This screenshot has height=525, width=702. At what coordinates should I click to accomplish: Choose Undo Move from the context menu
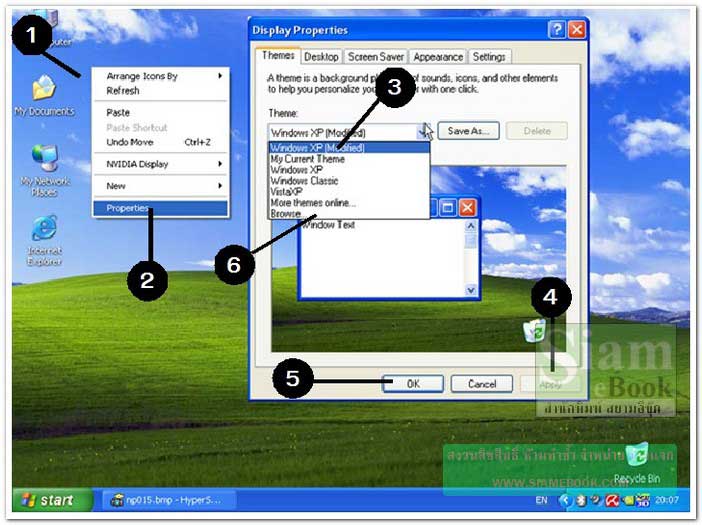(x=161, y=142)
